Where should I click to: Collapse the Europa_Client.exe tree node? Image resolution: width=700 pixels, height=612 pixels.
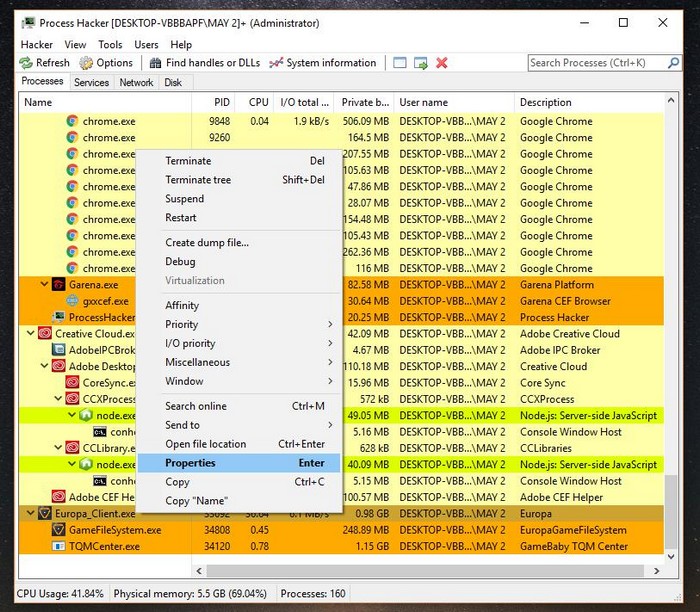[30, 513]
